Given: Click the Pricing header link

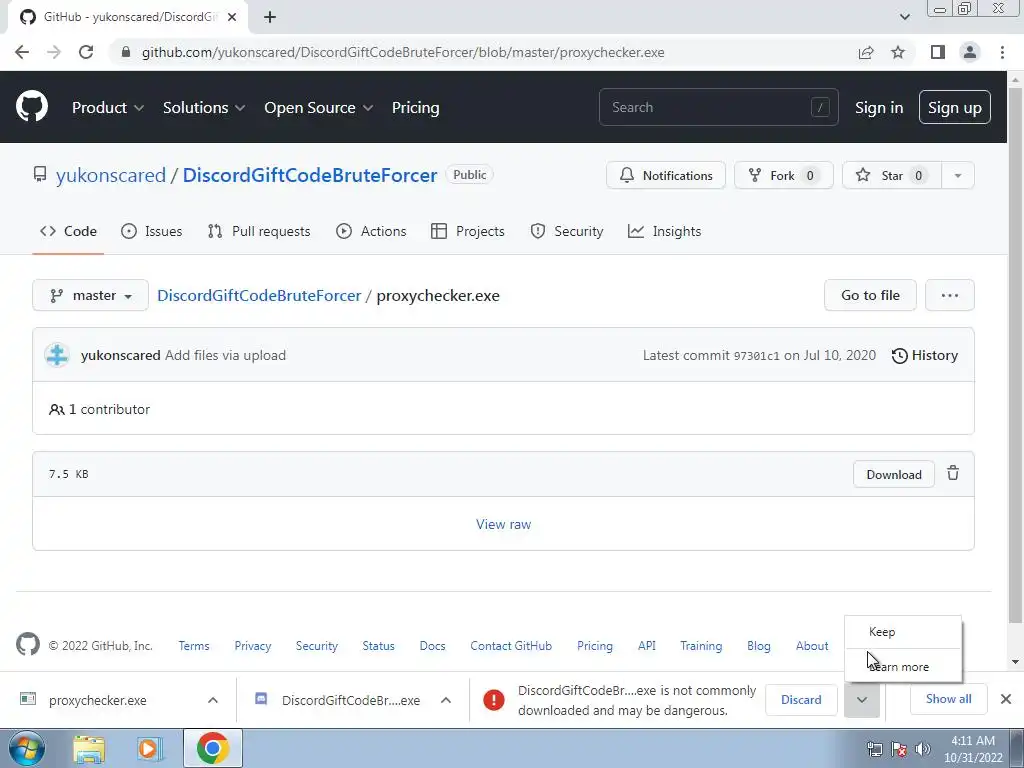Looking at the screenshot, I should pos(415,107).
